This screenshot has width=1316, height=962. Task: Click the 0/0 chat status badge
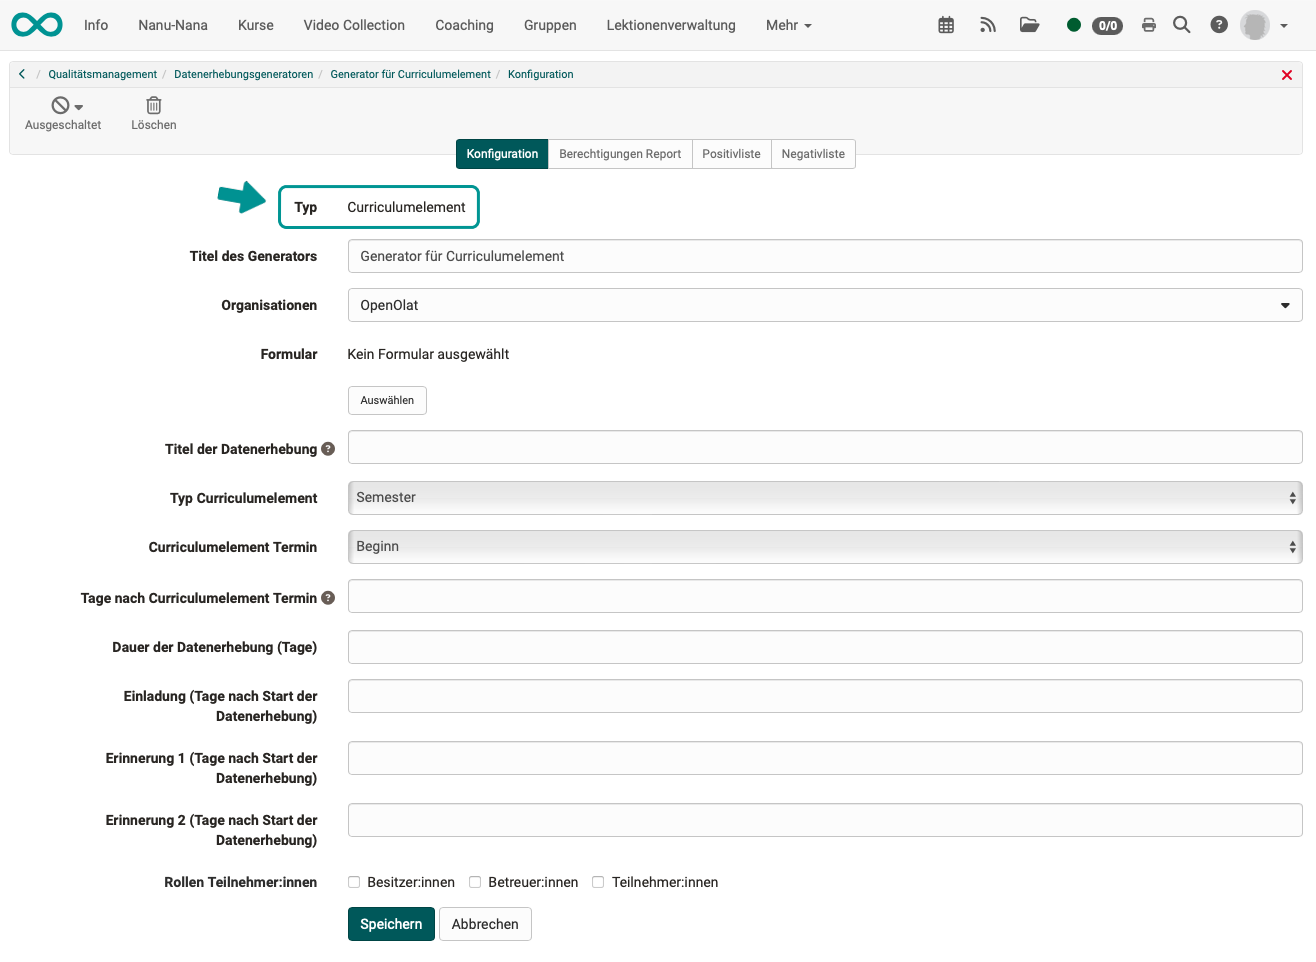point(1107,26)
